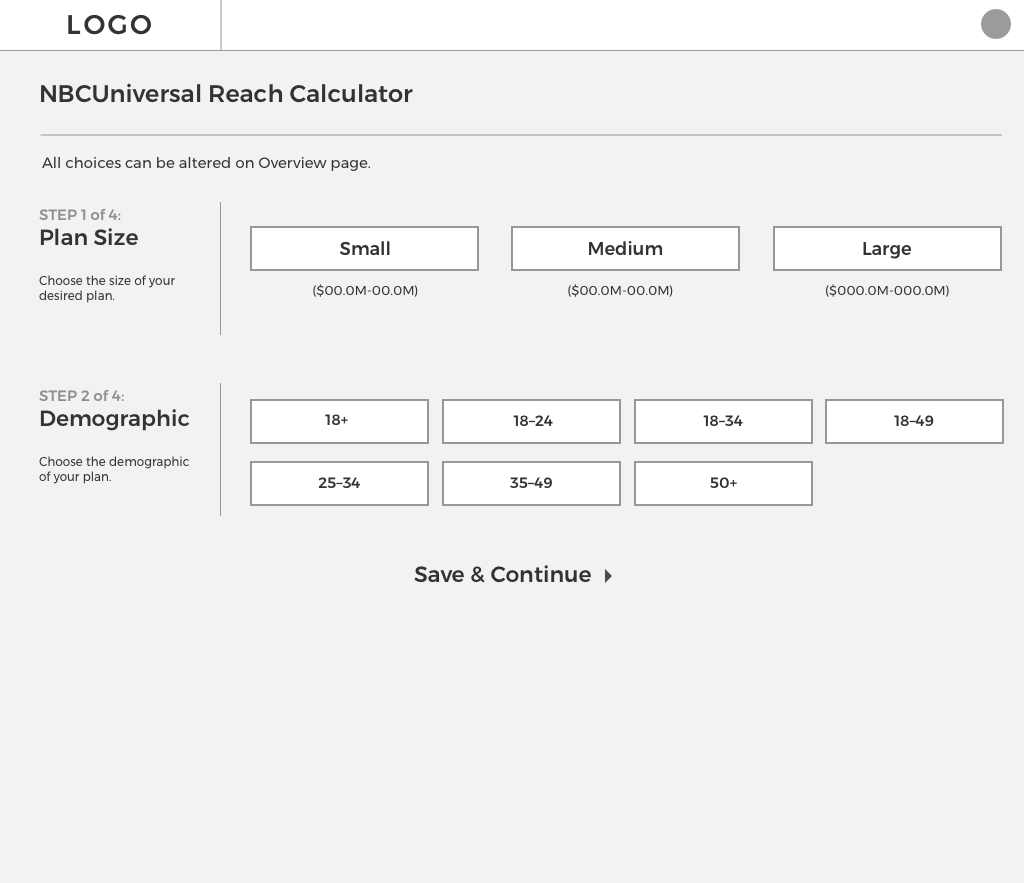Image resolution: width=1024 pixels, height=883 pixels.
Task: Click the NBCUniversal Reach Calculator heading
Action: (x=226, y=94)
